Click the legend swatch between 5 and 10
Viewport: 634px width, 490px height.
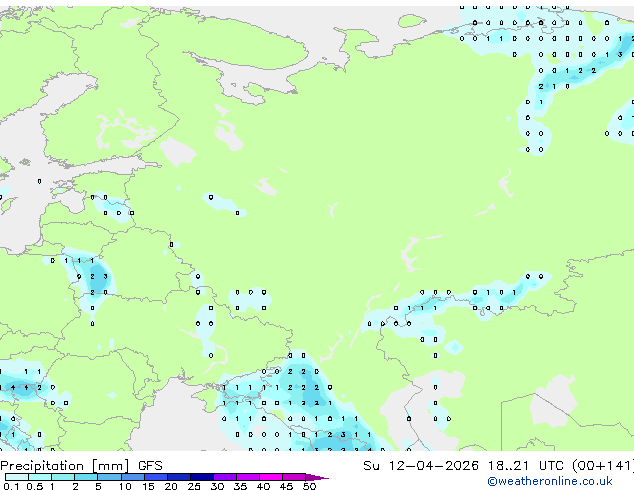pyautogui.click(x=110, y=477)
